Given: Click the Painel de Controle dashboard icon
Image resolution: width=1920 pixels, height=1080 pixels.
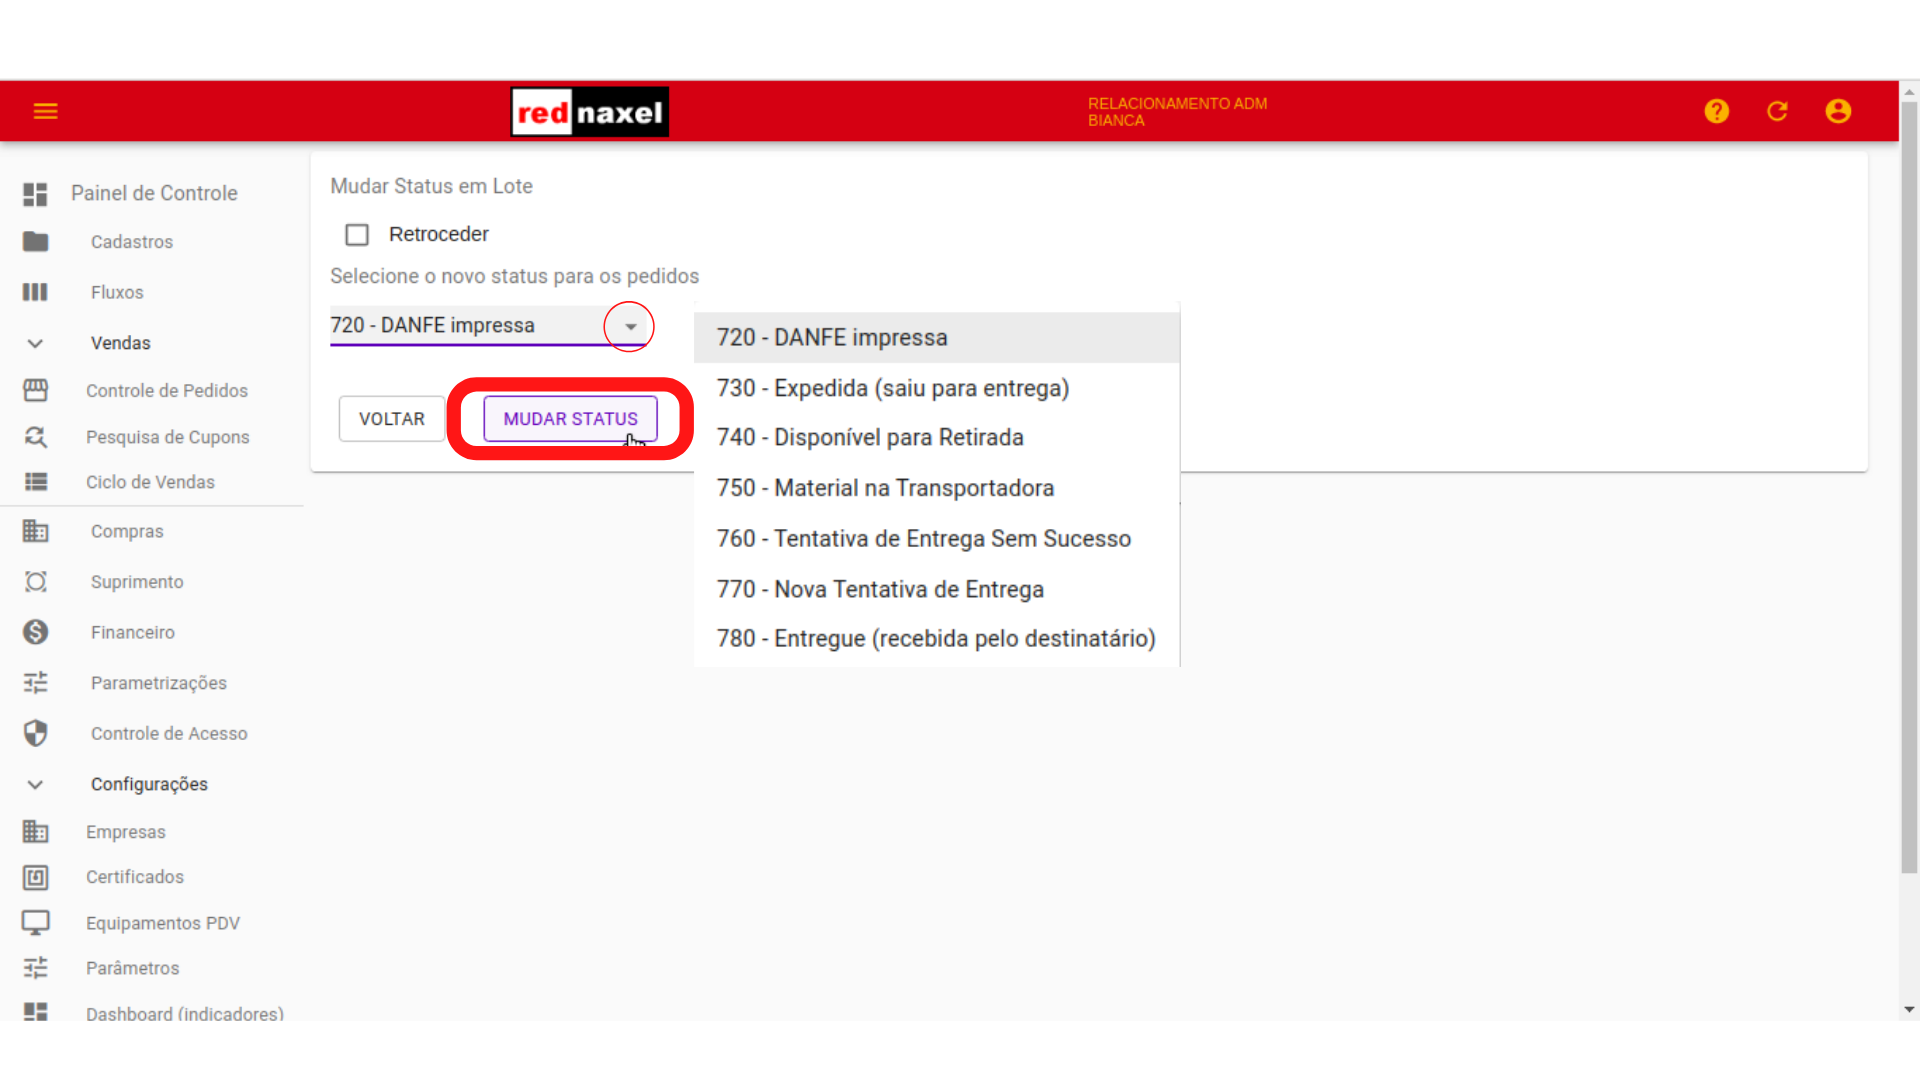Looking at the screenshot, I should coord(36,193).
